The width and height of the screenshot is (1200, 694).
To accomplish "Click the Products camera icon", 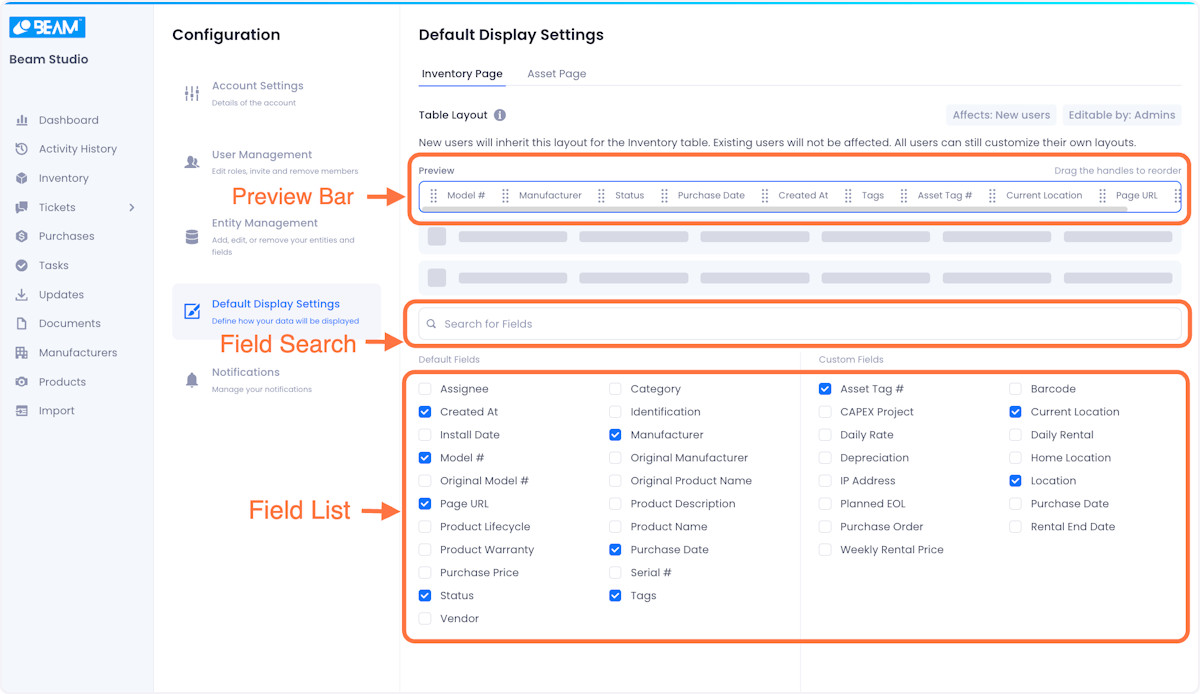I will pyautogui.click(x=22, y=382).
